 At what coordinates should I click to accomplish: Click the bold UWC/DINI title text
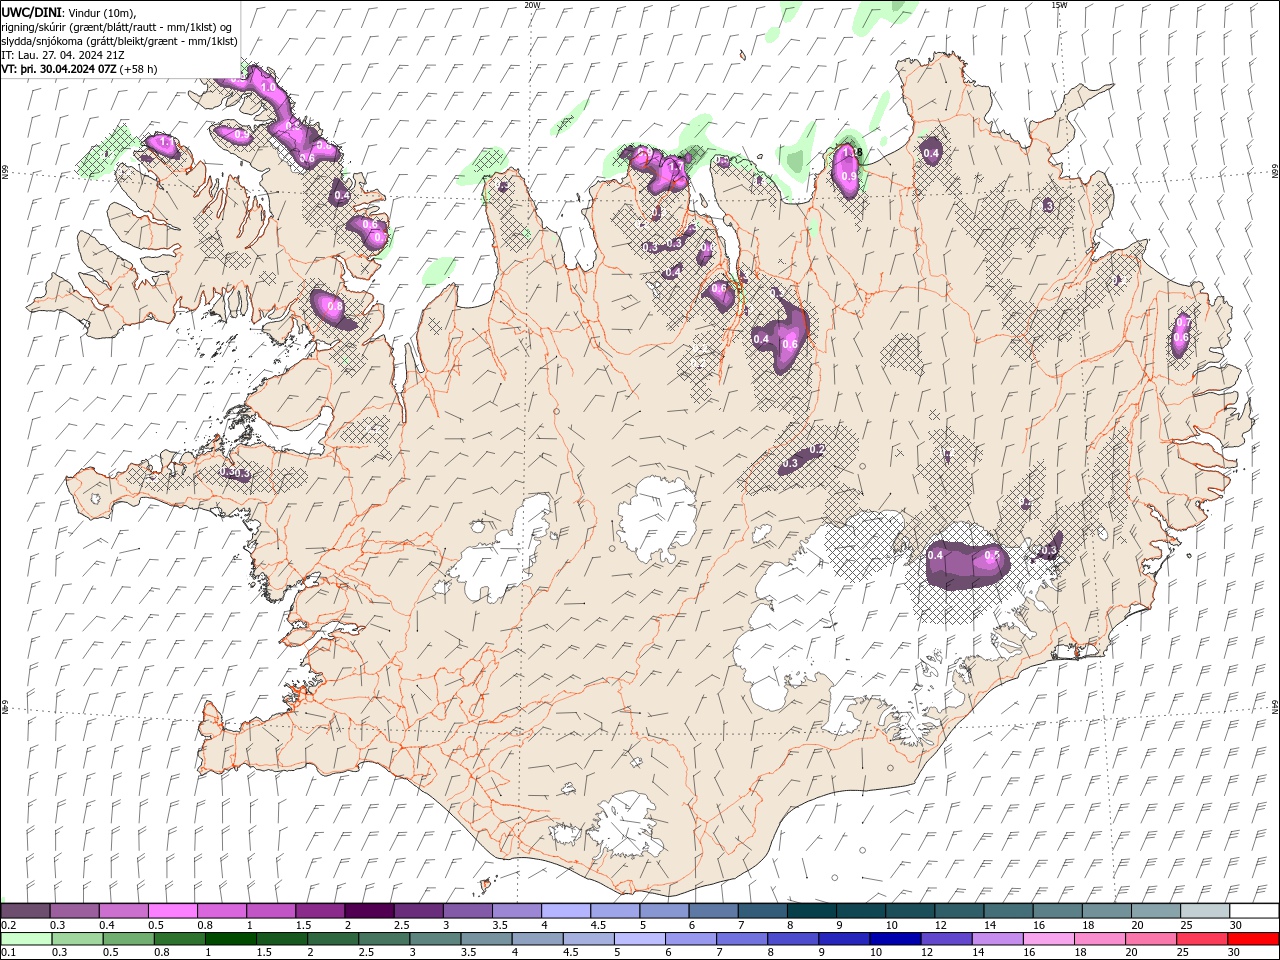(32, 12)
